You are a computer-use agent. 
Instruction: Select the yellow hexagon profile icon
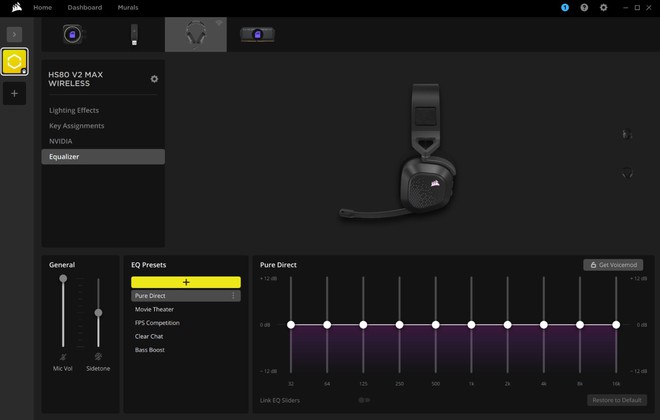coord(15,61)
